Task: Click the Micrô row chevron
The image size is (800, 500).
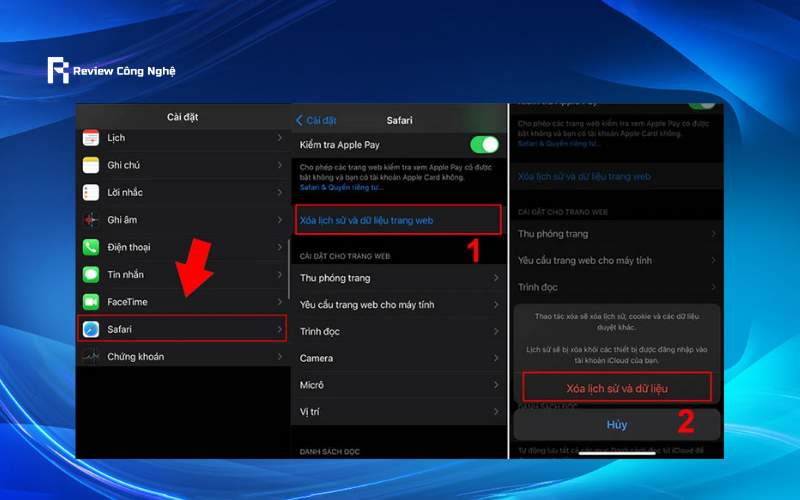Action: (496, 385)
